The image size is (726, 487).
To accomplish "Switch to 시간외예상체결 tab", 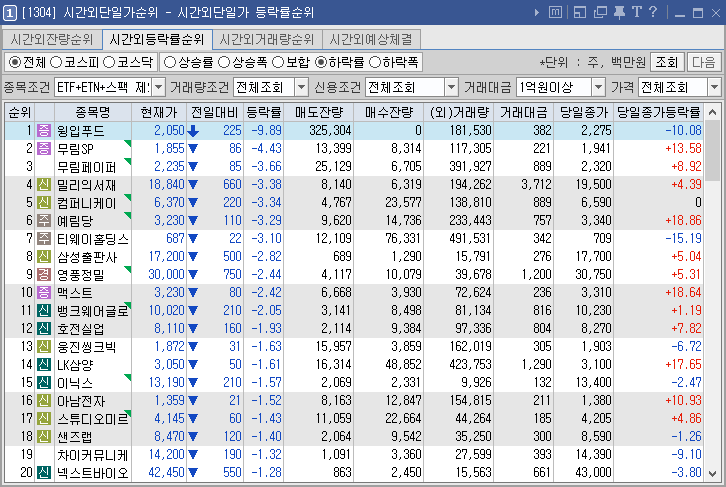I will click(371, 39).
